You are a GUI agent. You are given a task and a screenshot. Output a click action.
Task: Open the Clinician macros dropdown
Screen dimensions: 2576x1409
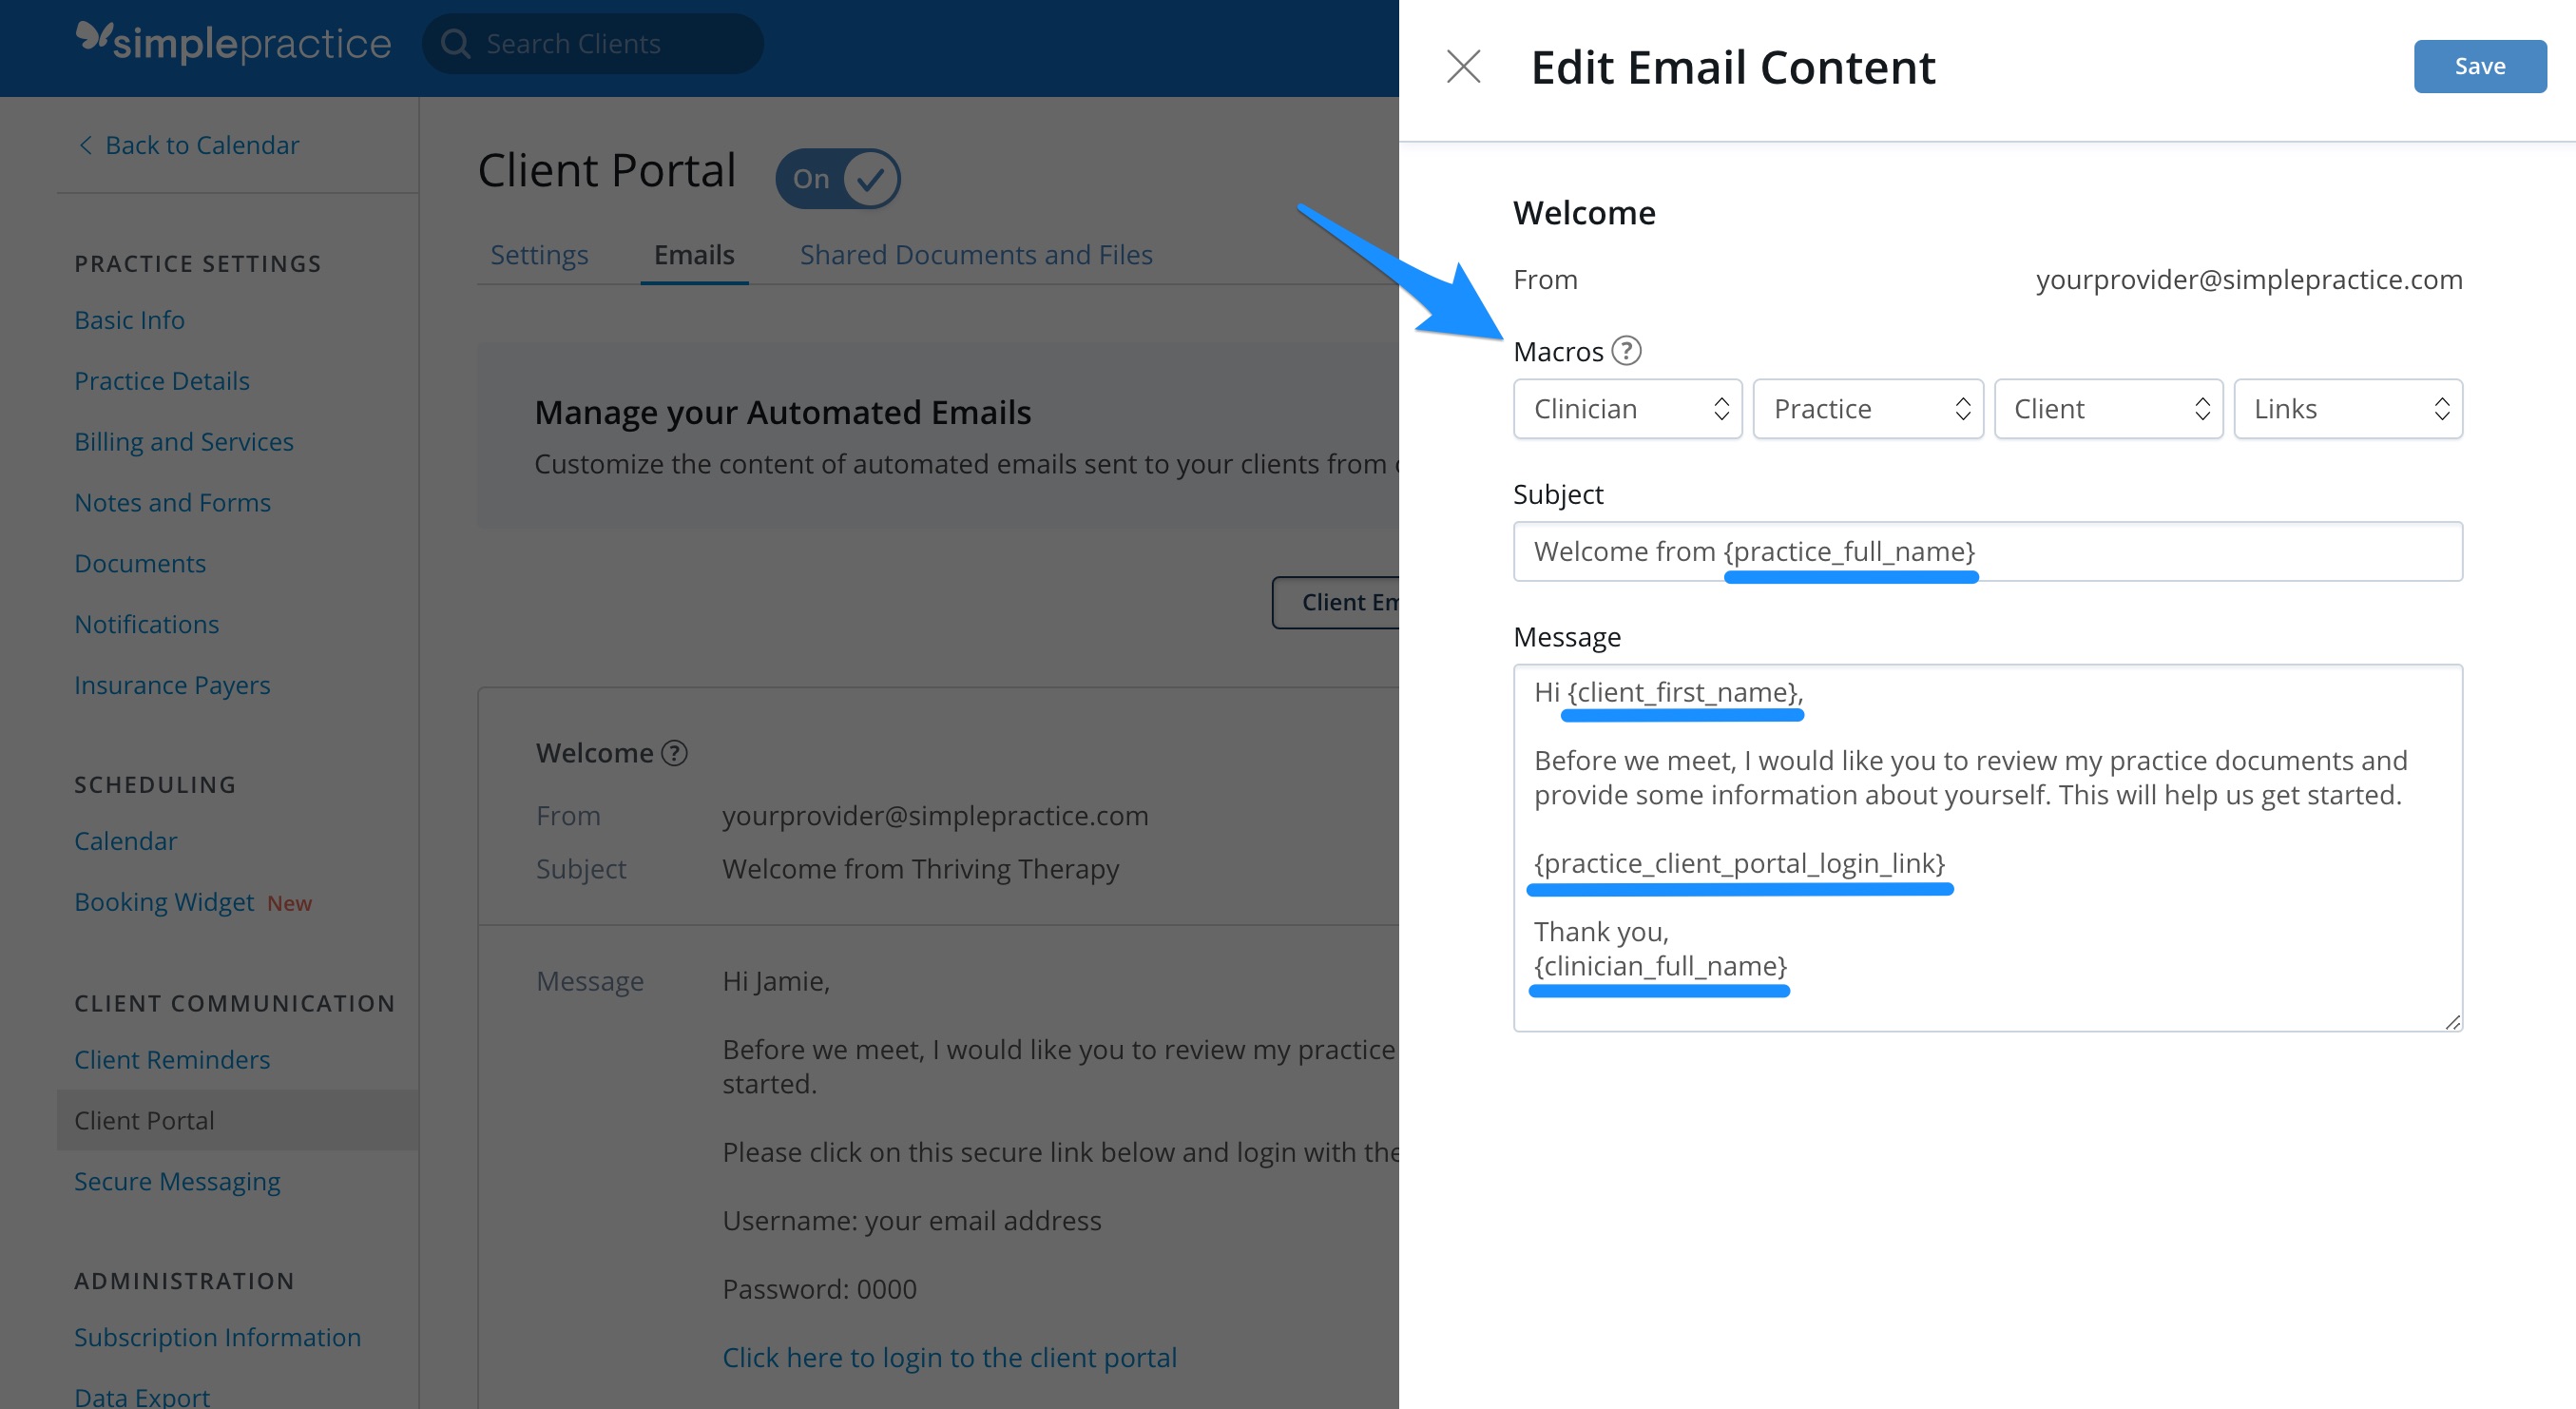click(x=1627, y=408)
